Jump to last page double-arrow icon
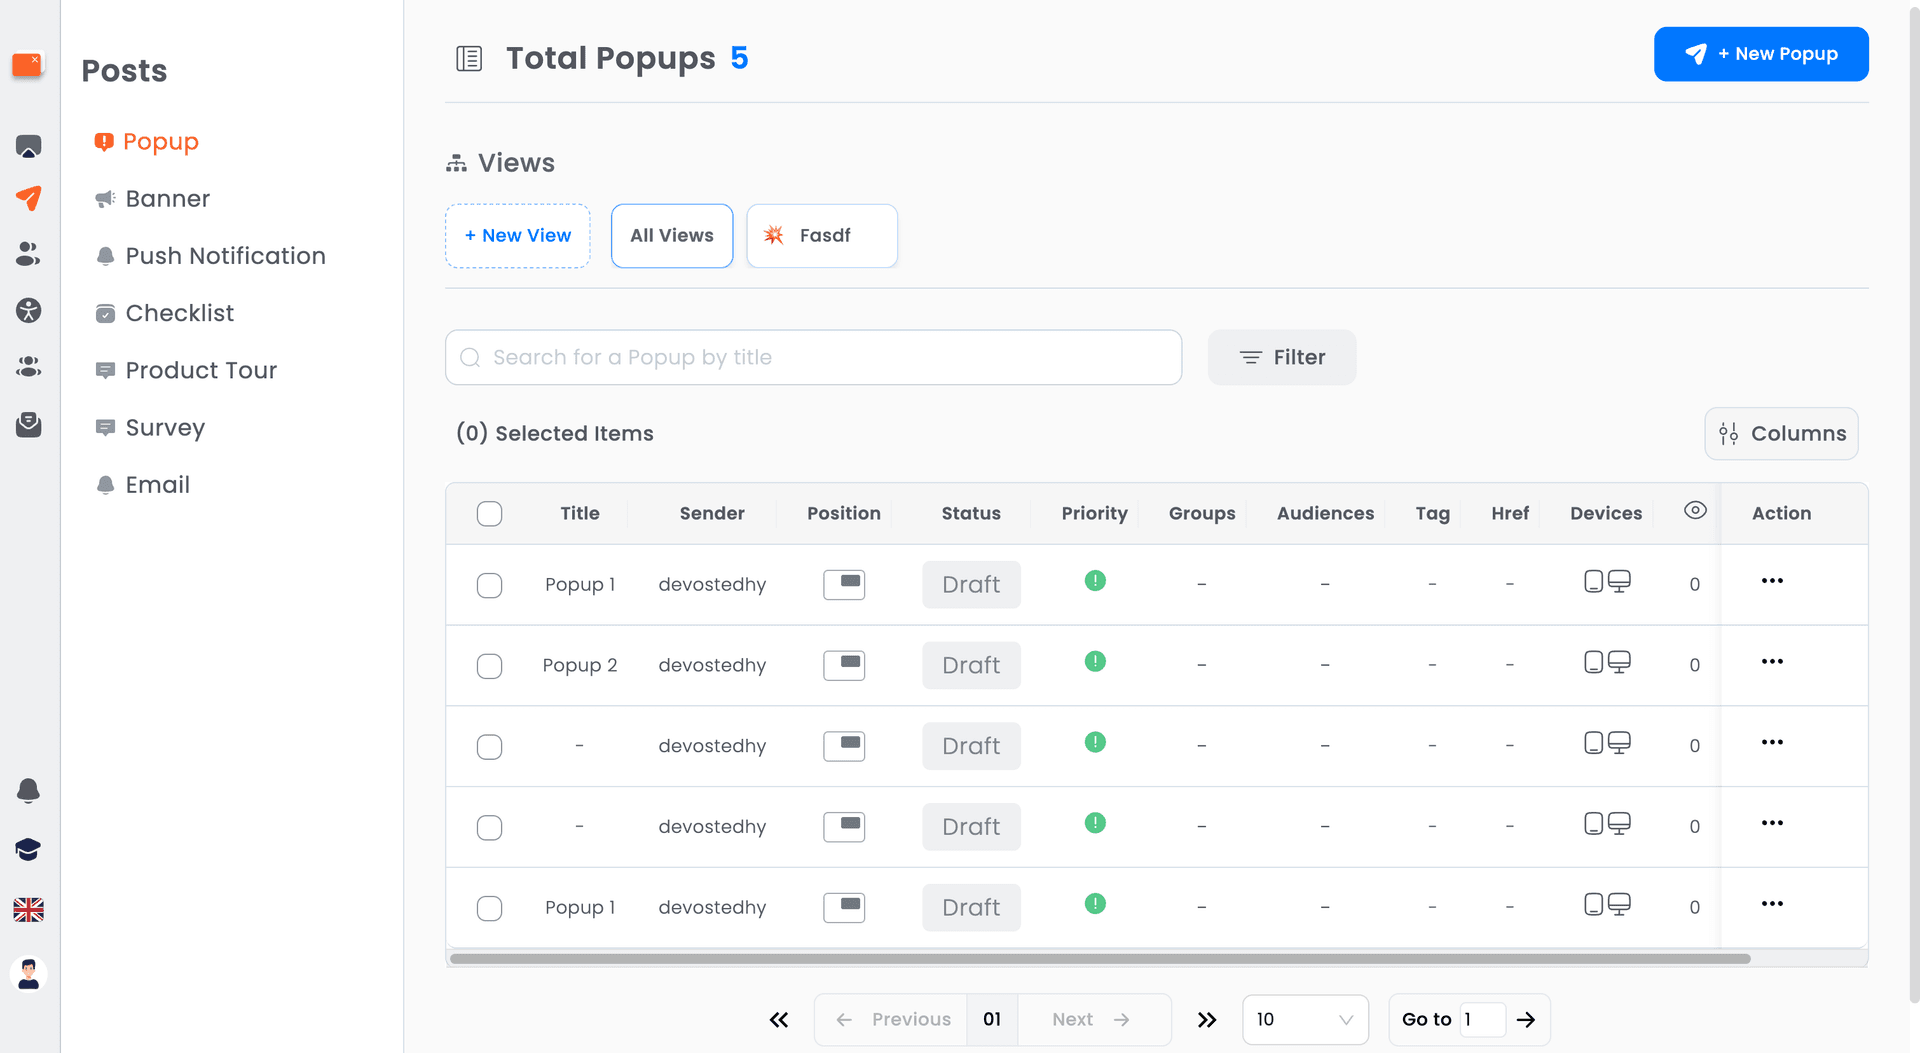This screenshot has height=1053, width=1920. [1207, 1020]
